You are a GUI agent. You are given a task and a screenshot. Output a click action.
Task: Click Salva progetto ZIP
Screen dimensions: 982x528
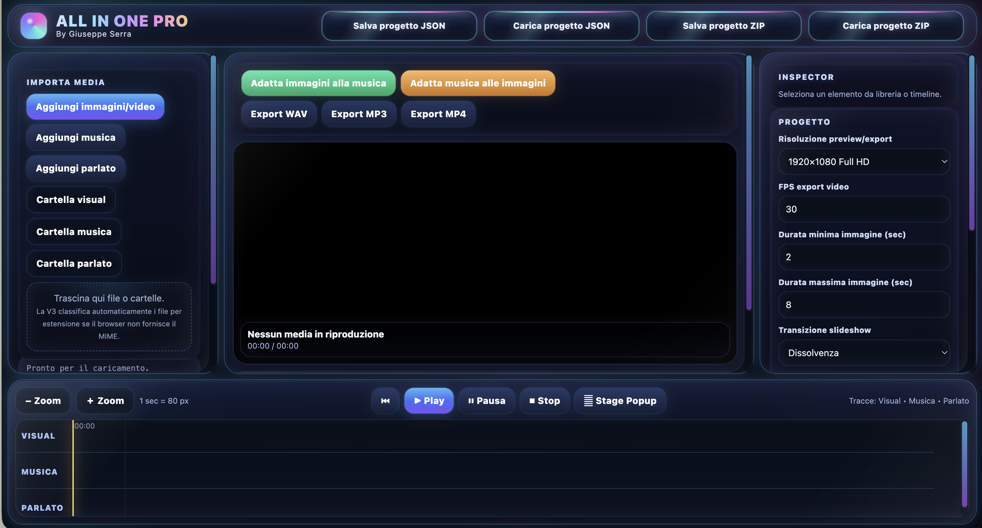pos(723,26)
